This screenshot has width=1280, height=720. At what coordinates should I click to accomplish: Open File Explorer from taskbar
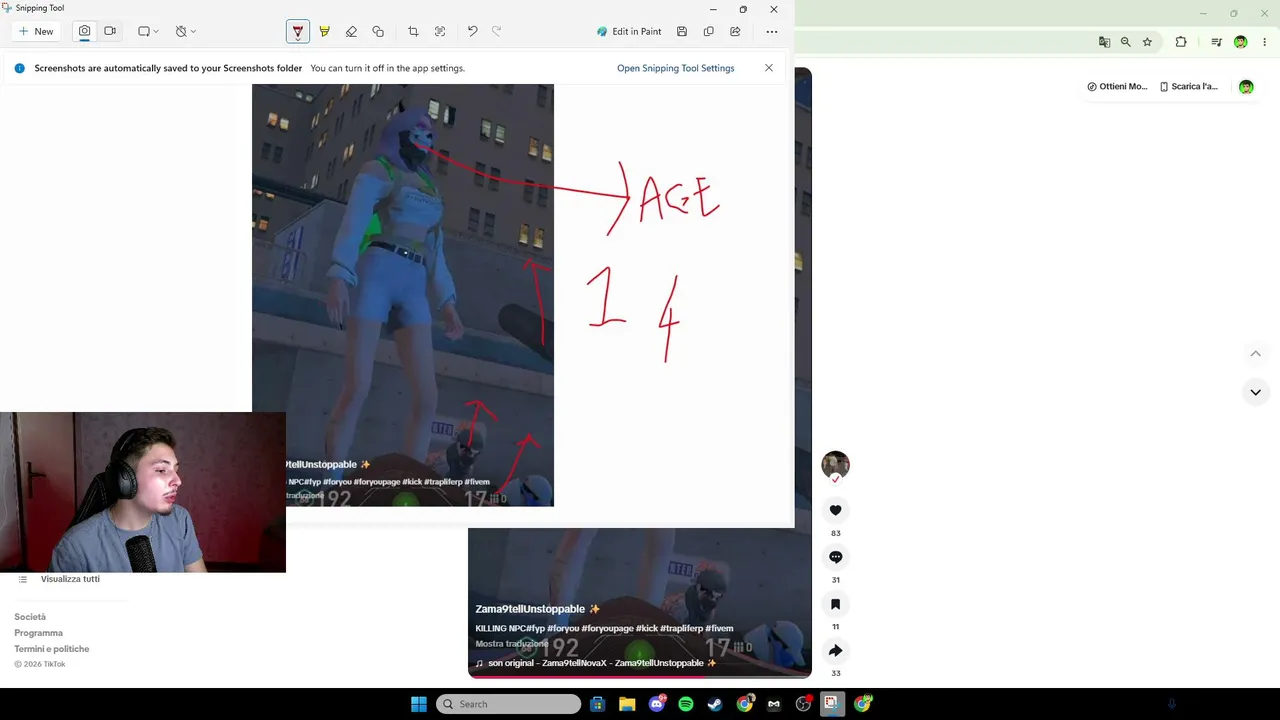[627, 704]
